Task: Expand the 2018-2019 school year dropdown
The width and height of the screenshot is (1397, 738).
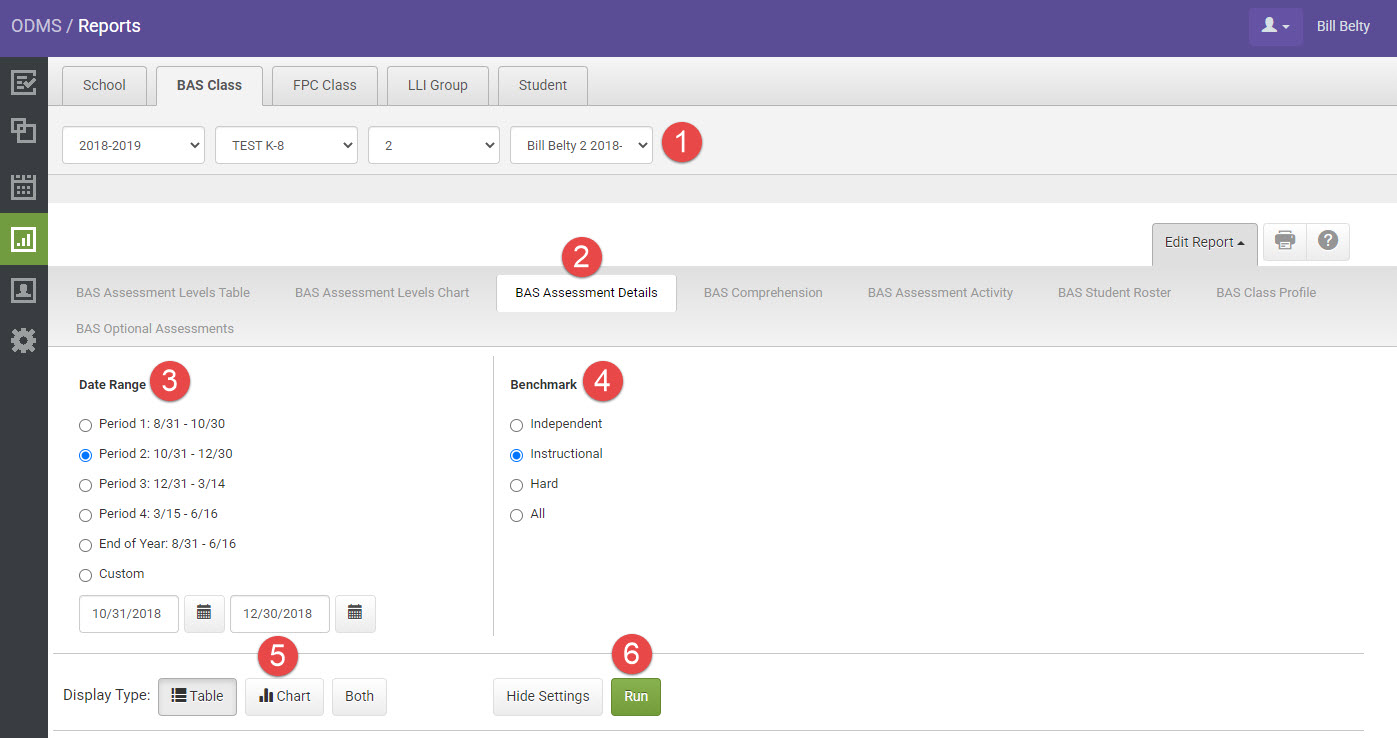Action: tap(133, 145)
